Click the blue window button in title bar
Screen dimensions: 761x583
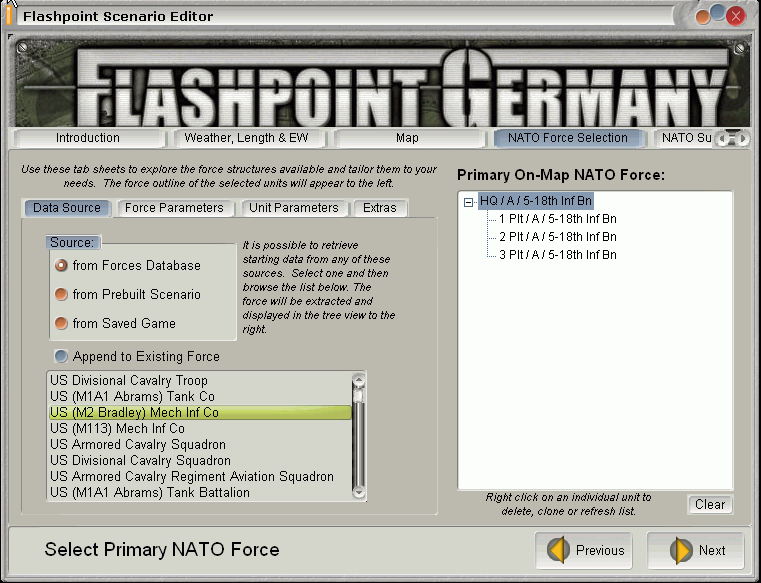pyautogui.click(x=718, y=12)
